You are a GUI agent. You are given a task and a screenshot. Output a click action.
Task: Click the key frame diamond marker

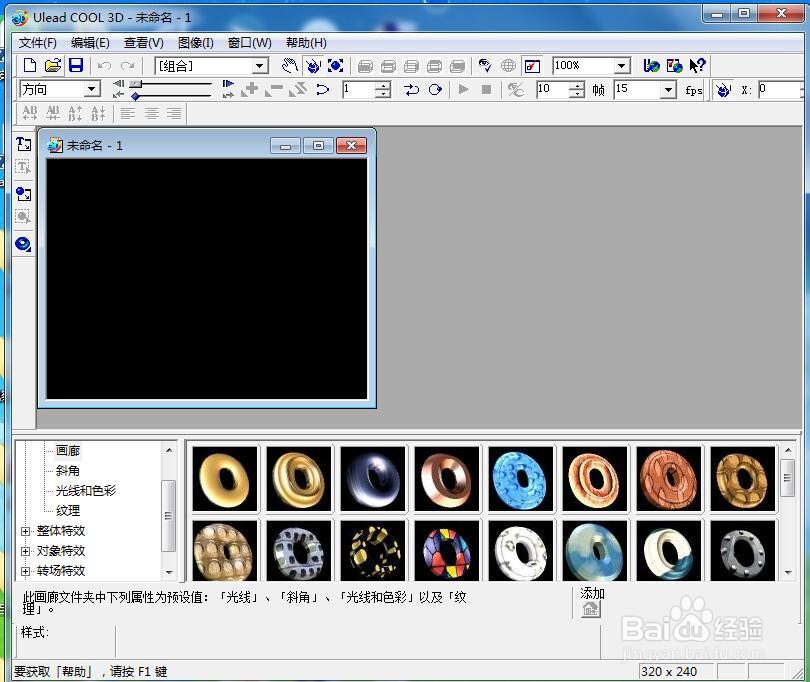tap(135, 96)
